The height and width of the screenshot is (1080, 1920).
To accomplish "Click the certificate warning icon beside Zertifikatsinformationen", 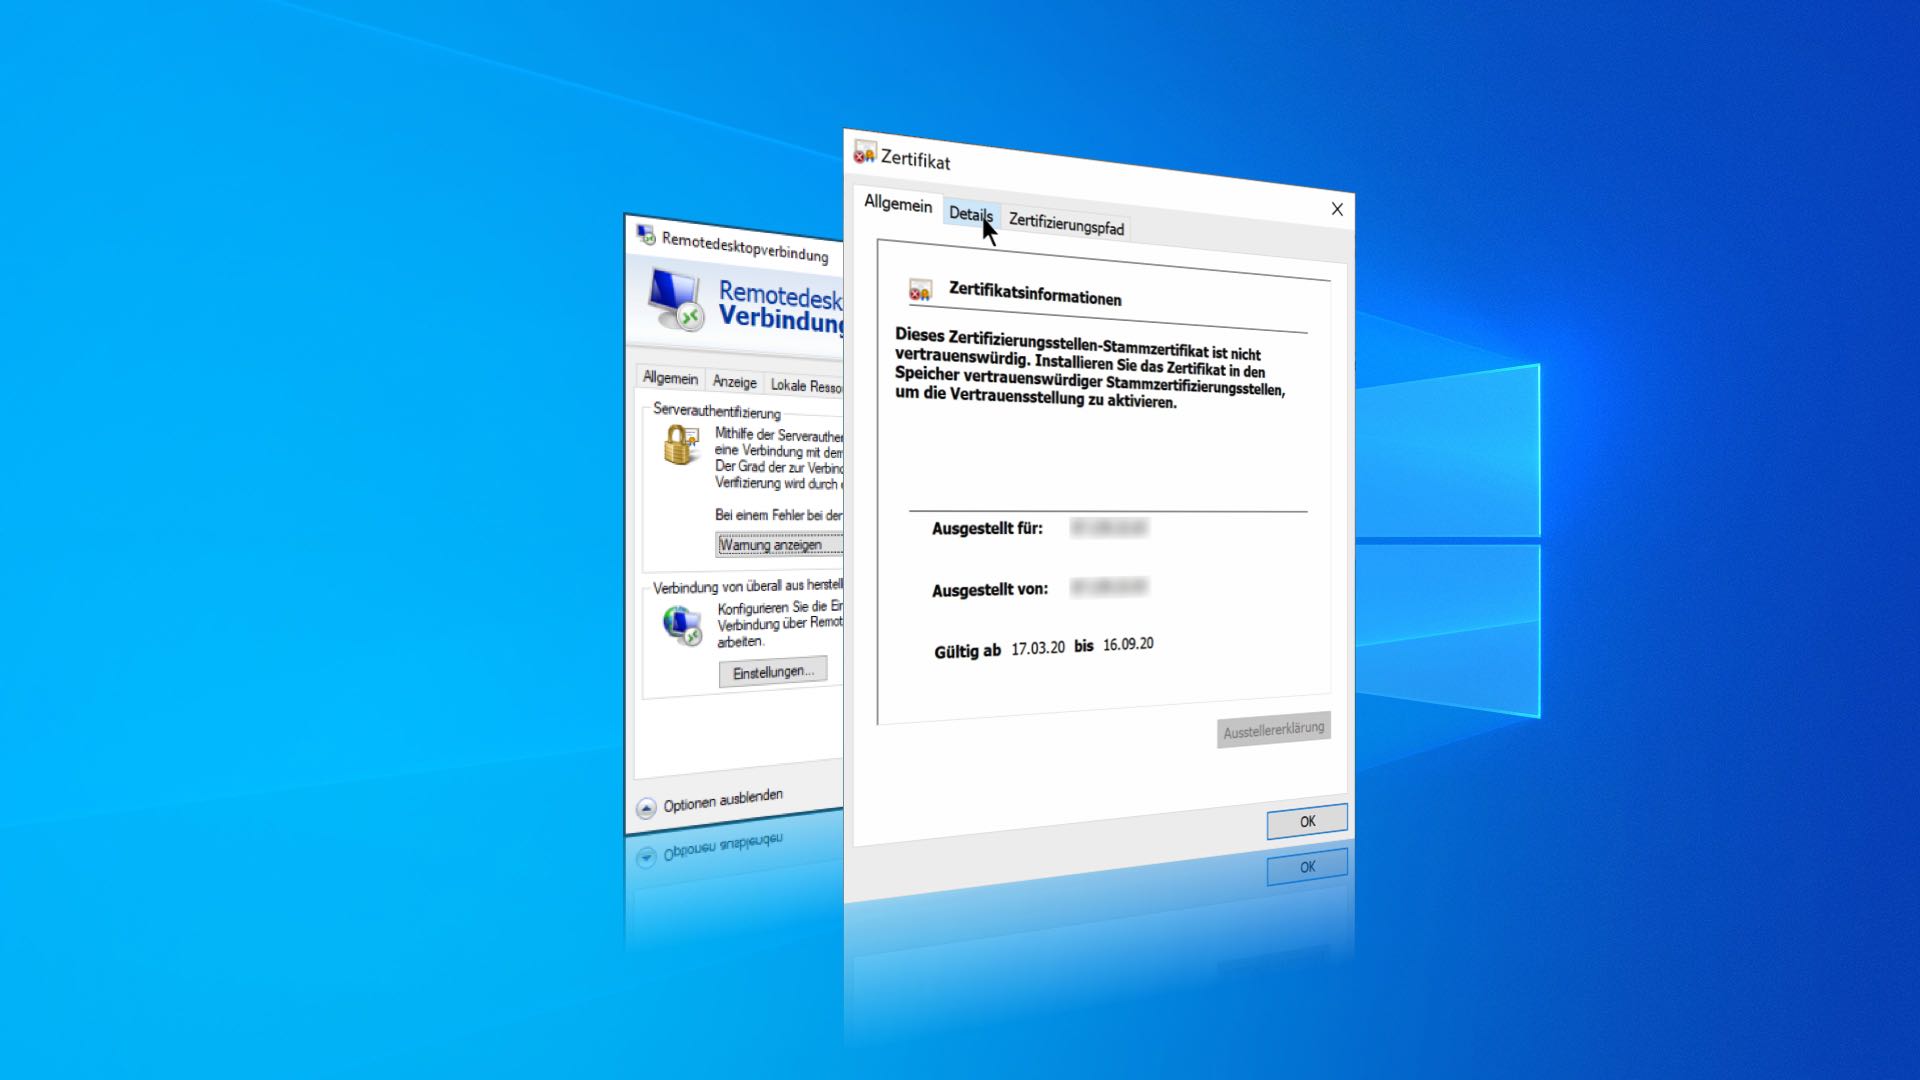I will pyautogui.click(x=920, y=290).
